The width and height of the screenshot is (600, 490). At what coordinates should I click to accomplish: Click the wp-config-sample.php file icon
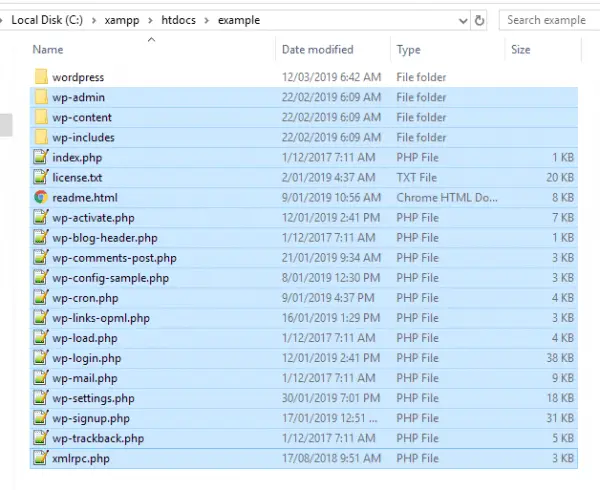pos(41,278)
